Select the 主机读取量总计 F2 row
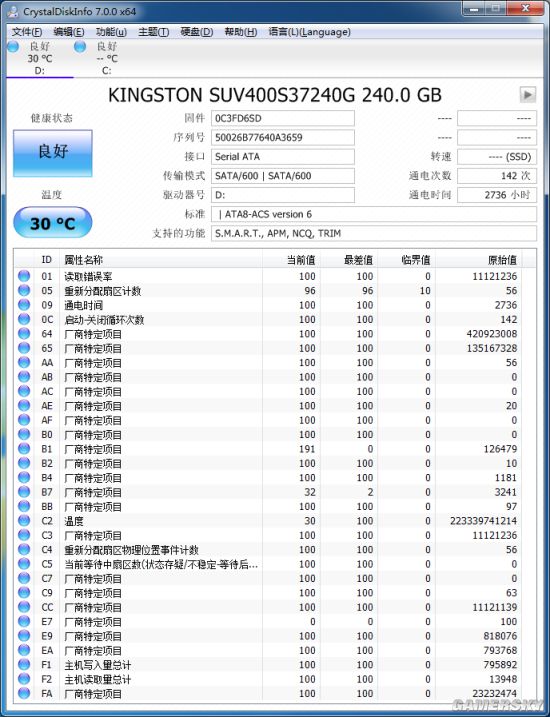The height and width of the screenshot is (717, 550). 269,679
